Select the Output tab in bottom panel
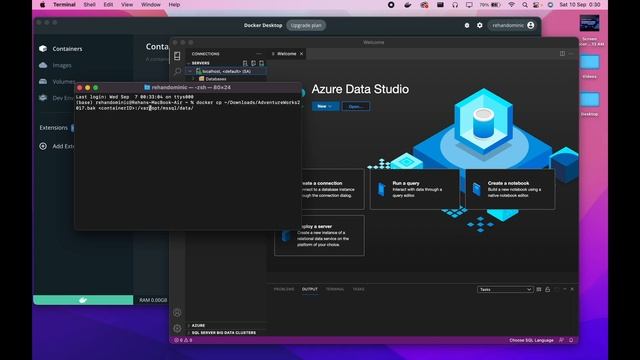640x360 pixels. tap(310, 289)
